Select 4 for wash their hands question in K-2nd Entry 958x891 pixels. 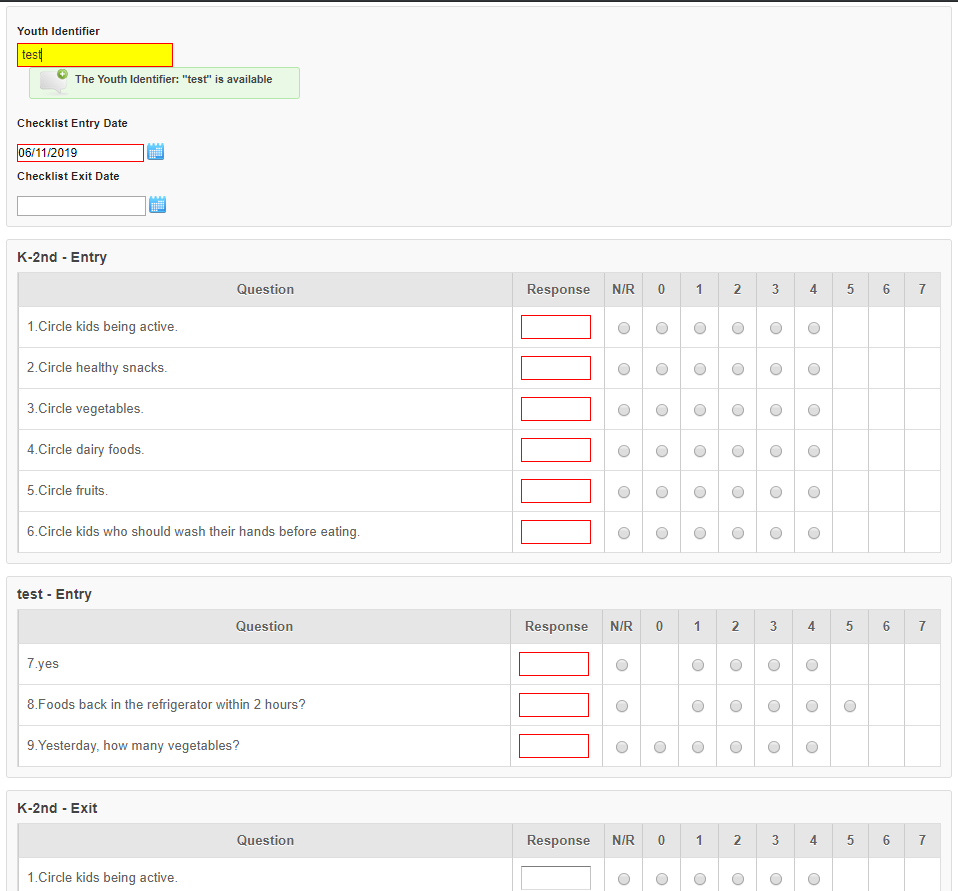point(814,533)
